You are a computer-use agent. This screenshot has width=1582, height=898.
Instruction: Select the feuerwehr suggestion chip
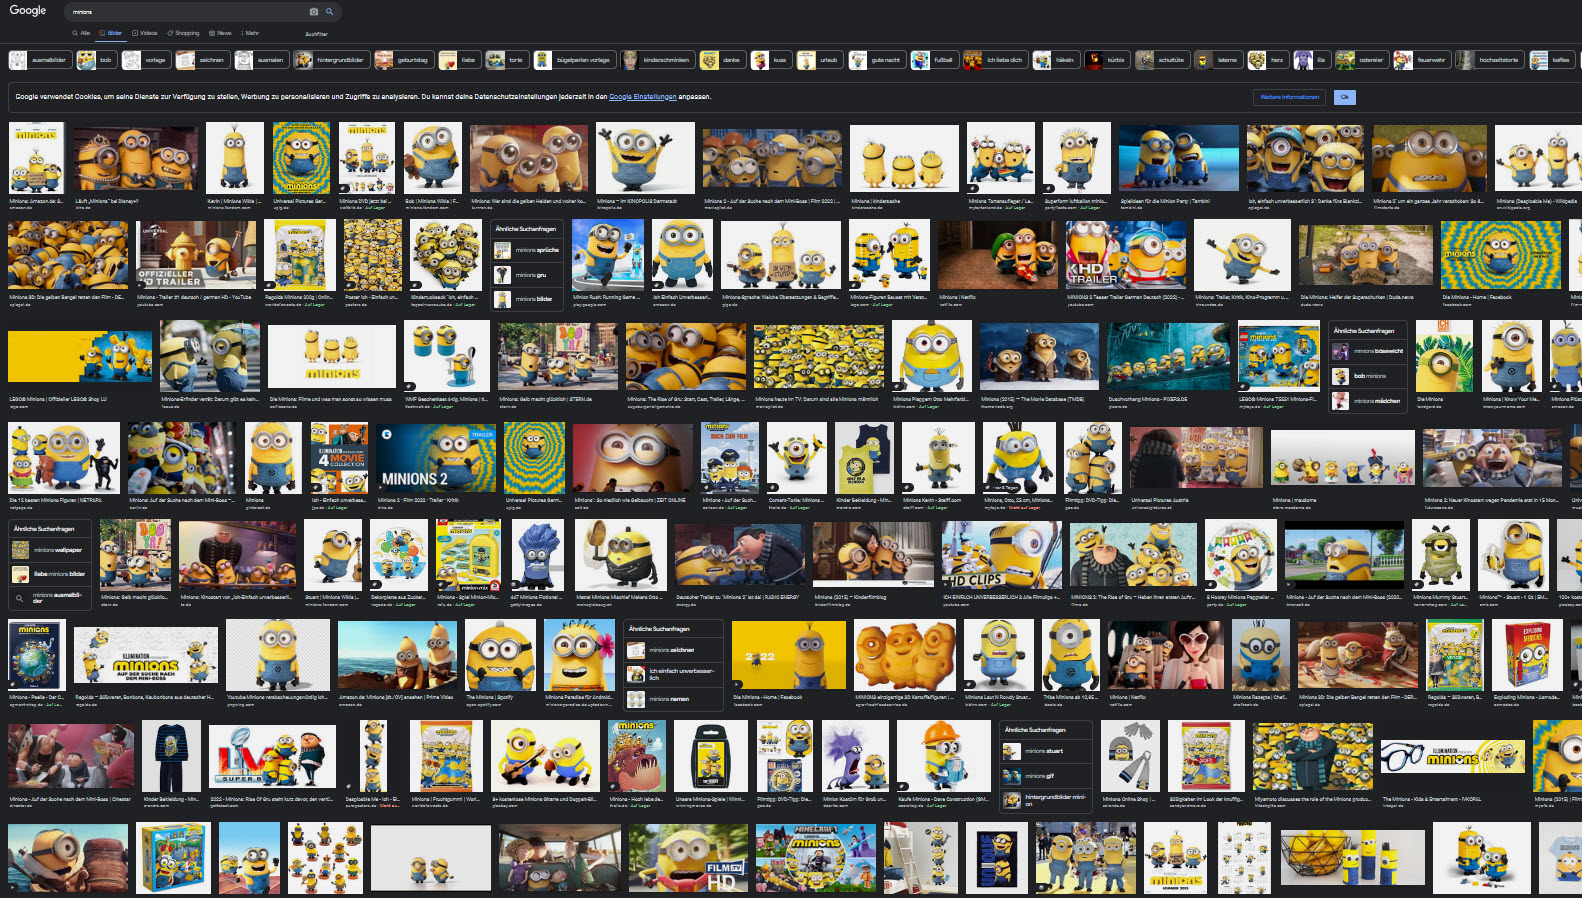pos(1421,60)
